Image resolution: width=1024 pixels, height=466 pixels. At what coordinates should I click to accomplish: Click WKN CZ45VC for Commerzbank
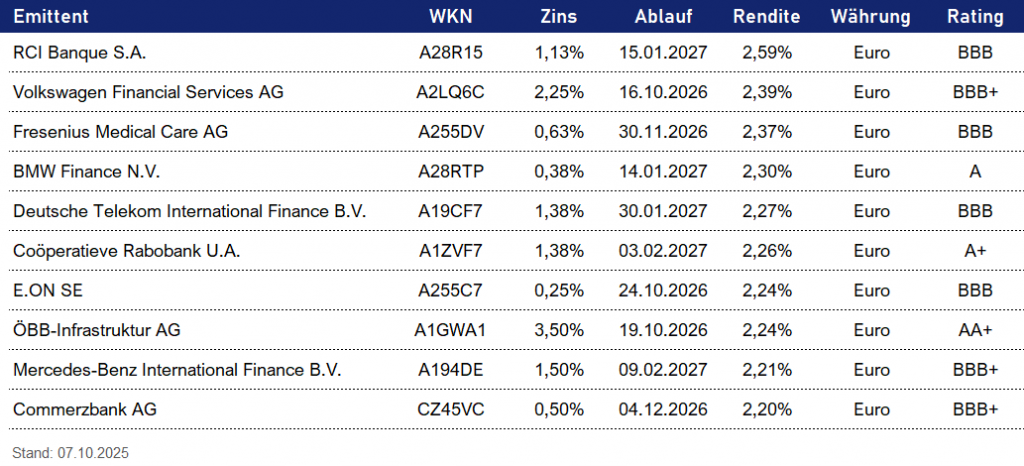450,409
